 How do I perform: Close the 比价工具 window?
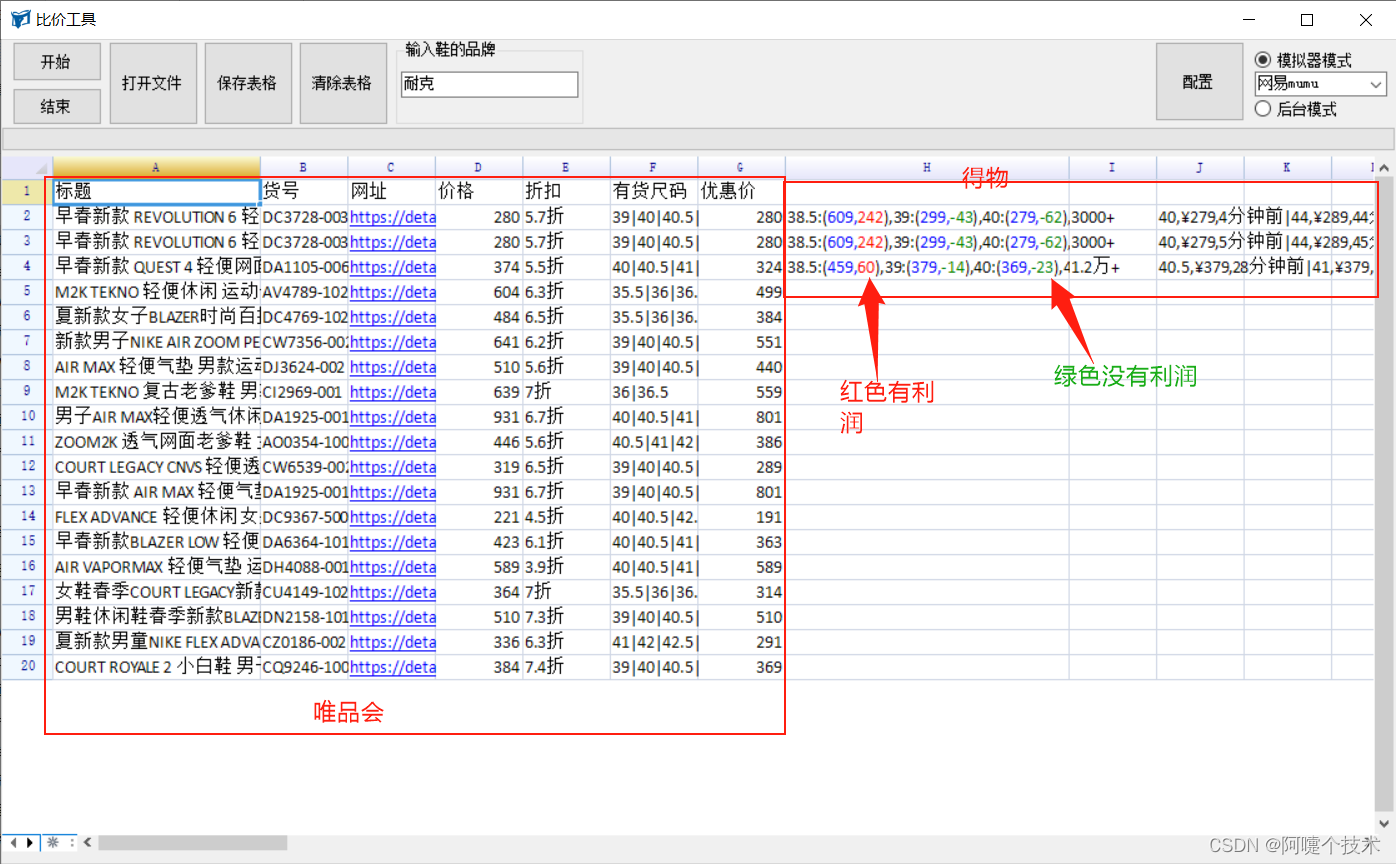(1365, 19)
